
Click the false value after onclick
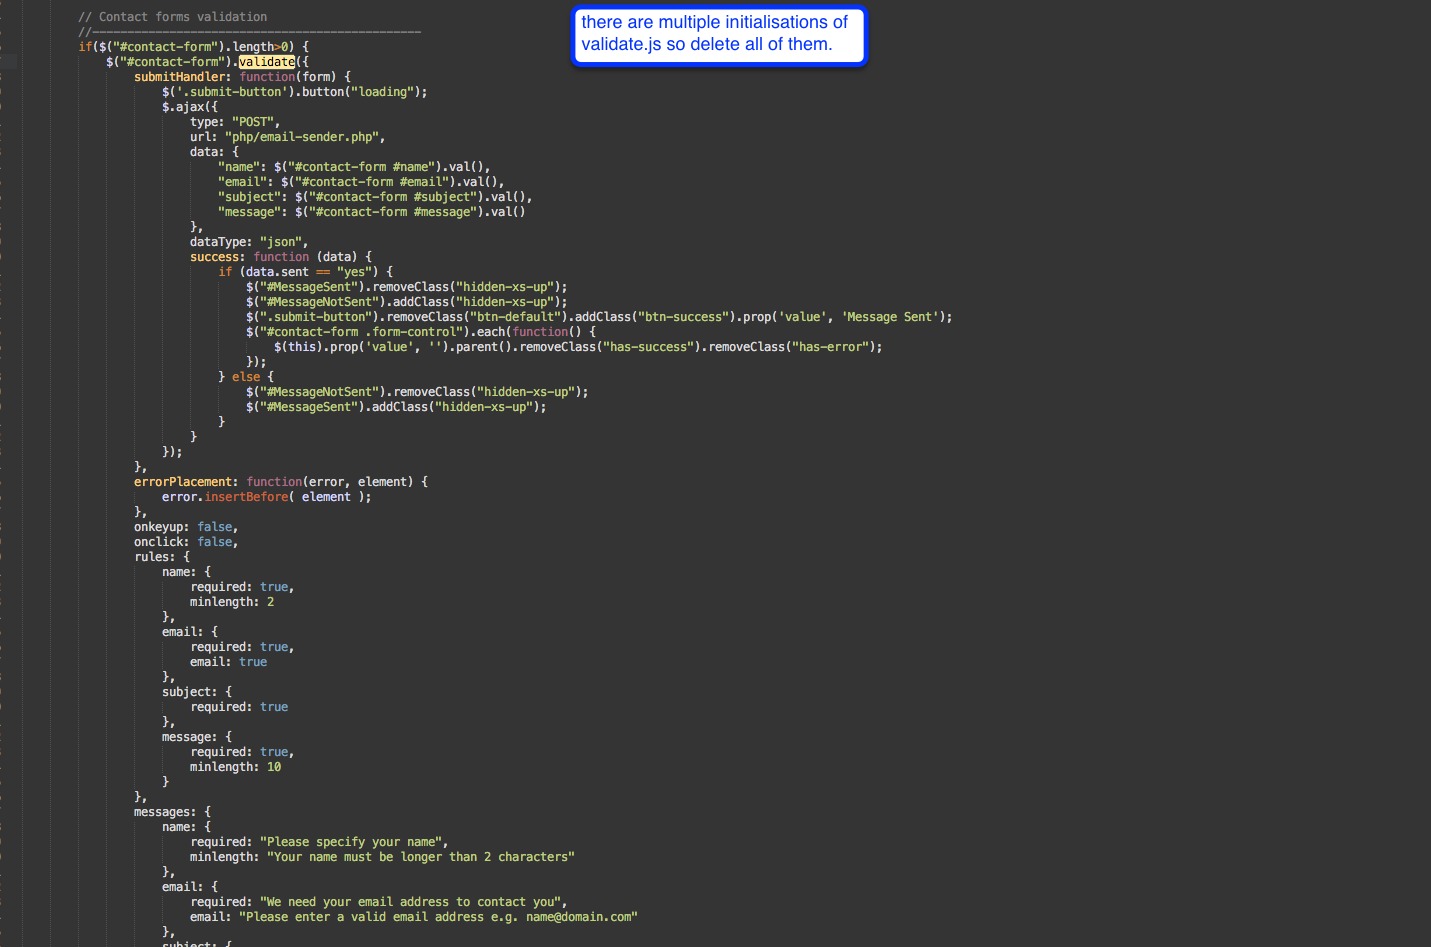tap(215, 542)
